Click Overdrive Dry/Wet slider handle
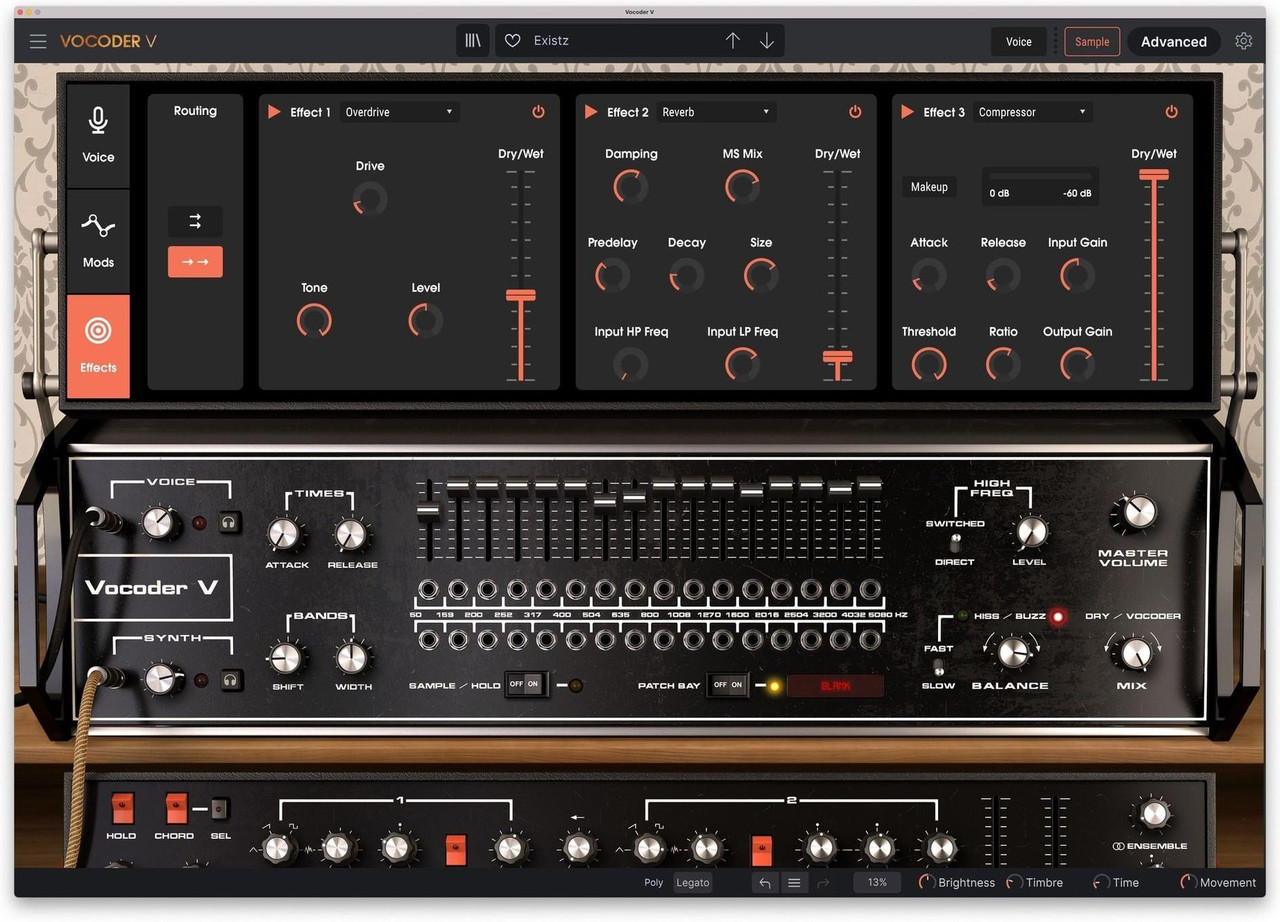This screenshot has width=1280, height=922. (x=521, y=295)
